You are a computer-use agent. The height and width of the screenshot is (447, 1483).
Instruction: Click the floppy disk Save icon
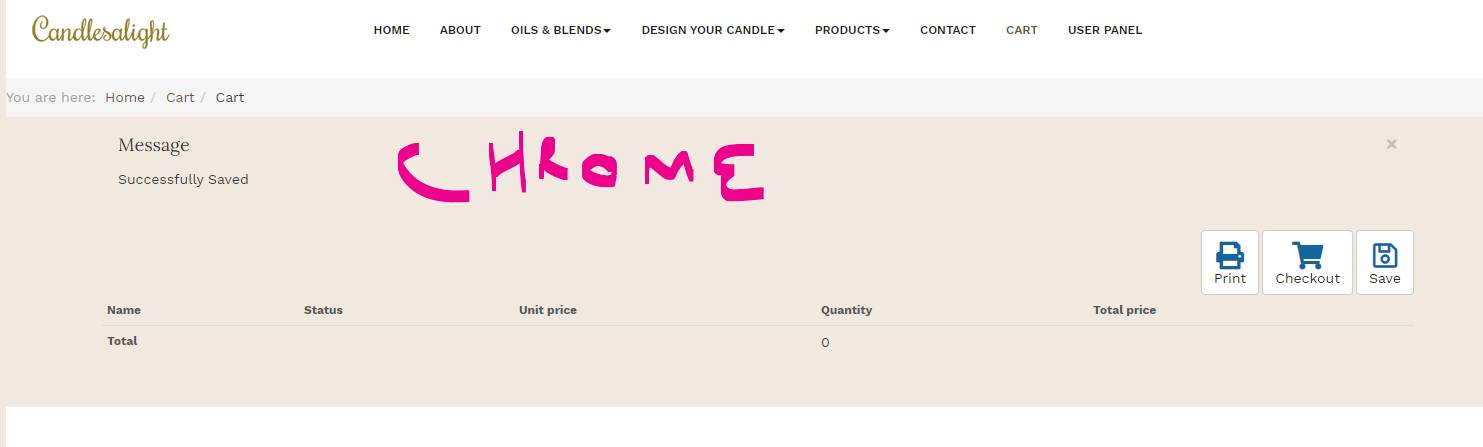tap(1384, 255)
